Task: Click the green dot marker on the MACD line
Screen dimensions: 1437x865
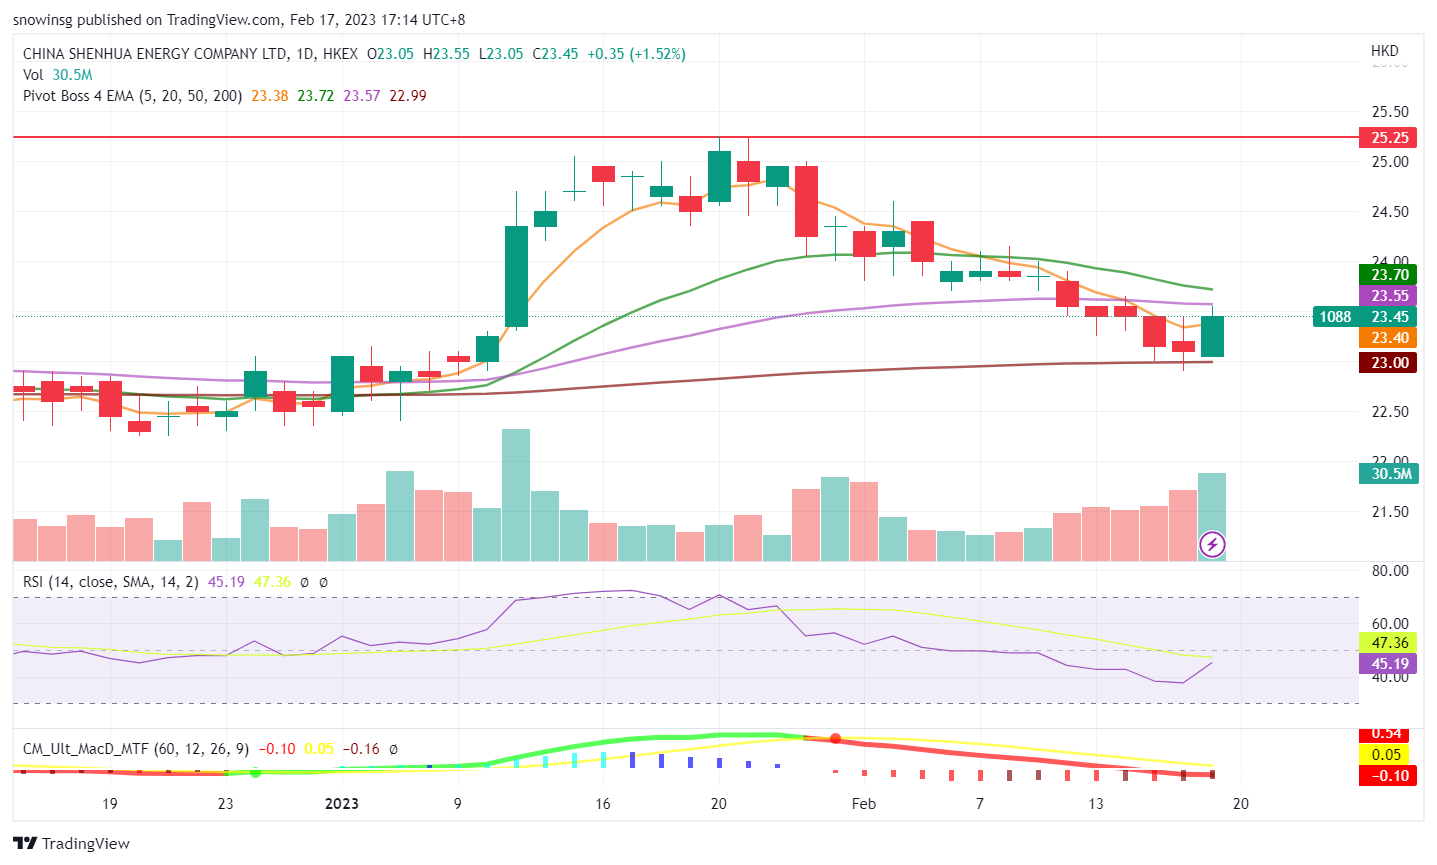Action: (x=255, y=772)
